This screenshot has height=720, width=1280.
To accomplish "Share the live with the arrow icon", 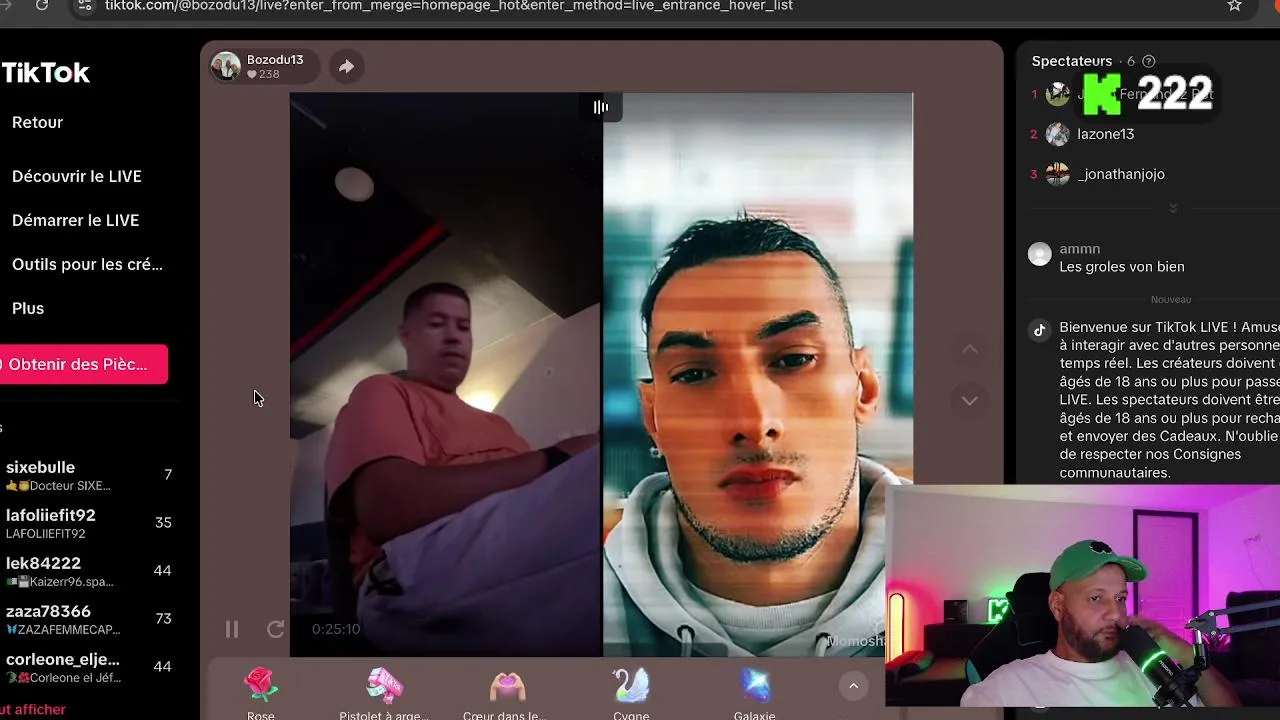I will click(x=346, y=66).
